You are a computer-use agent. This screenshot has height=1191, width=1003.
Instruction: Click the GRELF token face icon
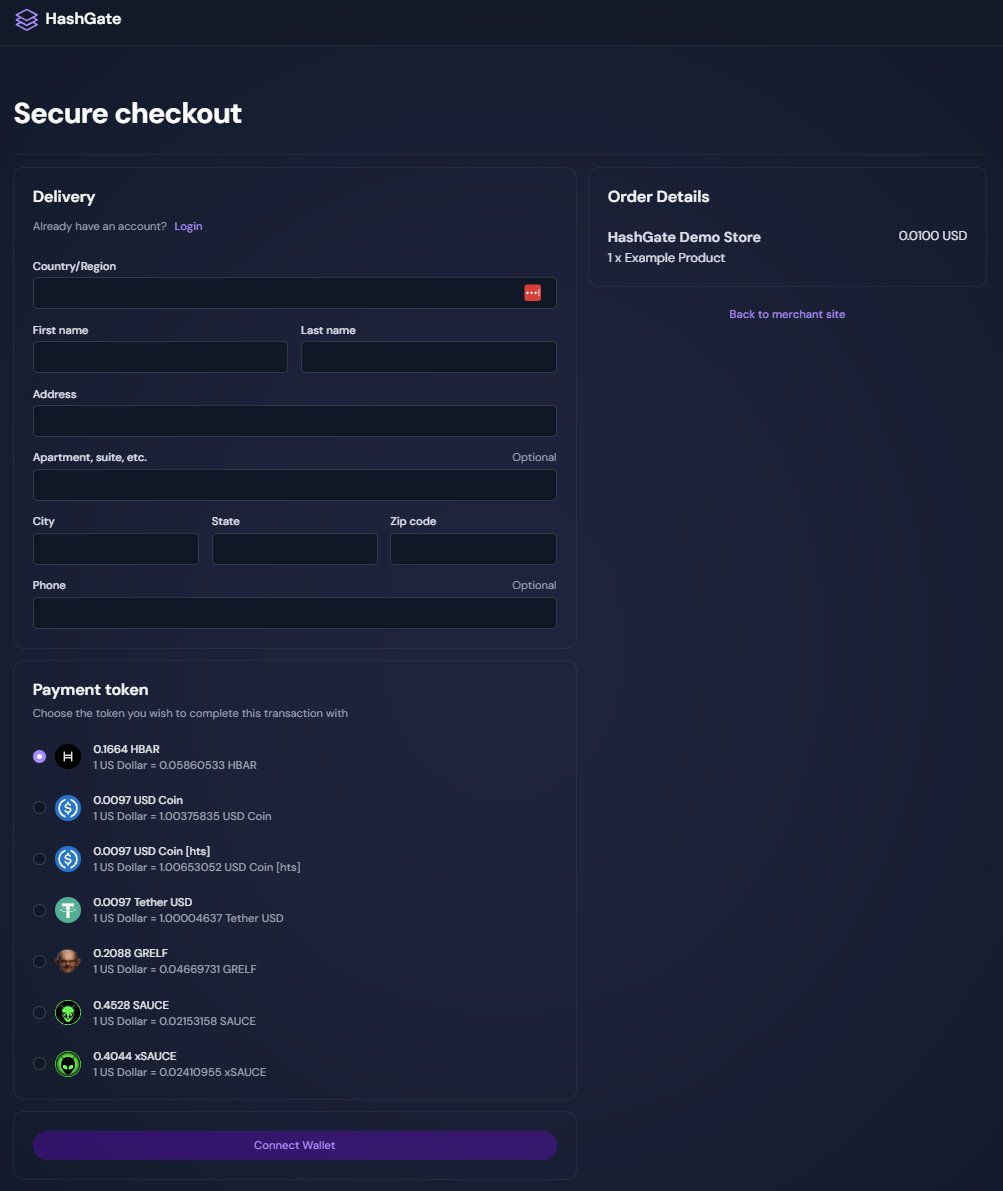[68, 961]
